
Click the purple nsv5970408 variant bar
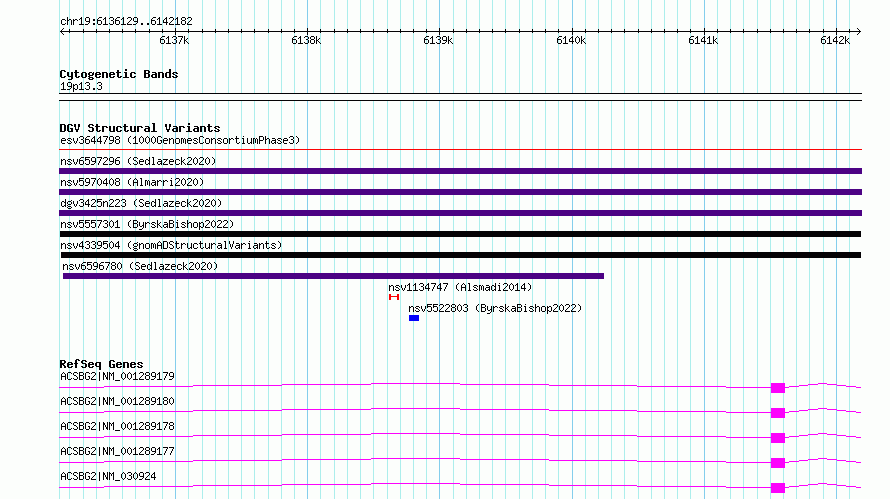460,192
